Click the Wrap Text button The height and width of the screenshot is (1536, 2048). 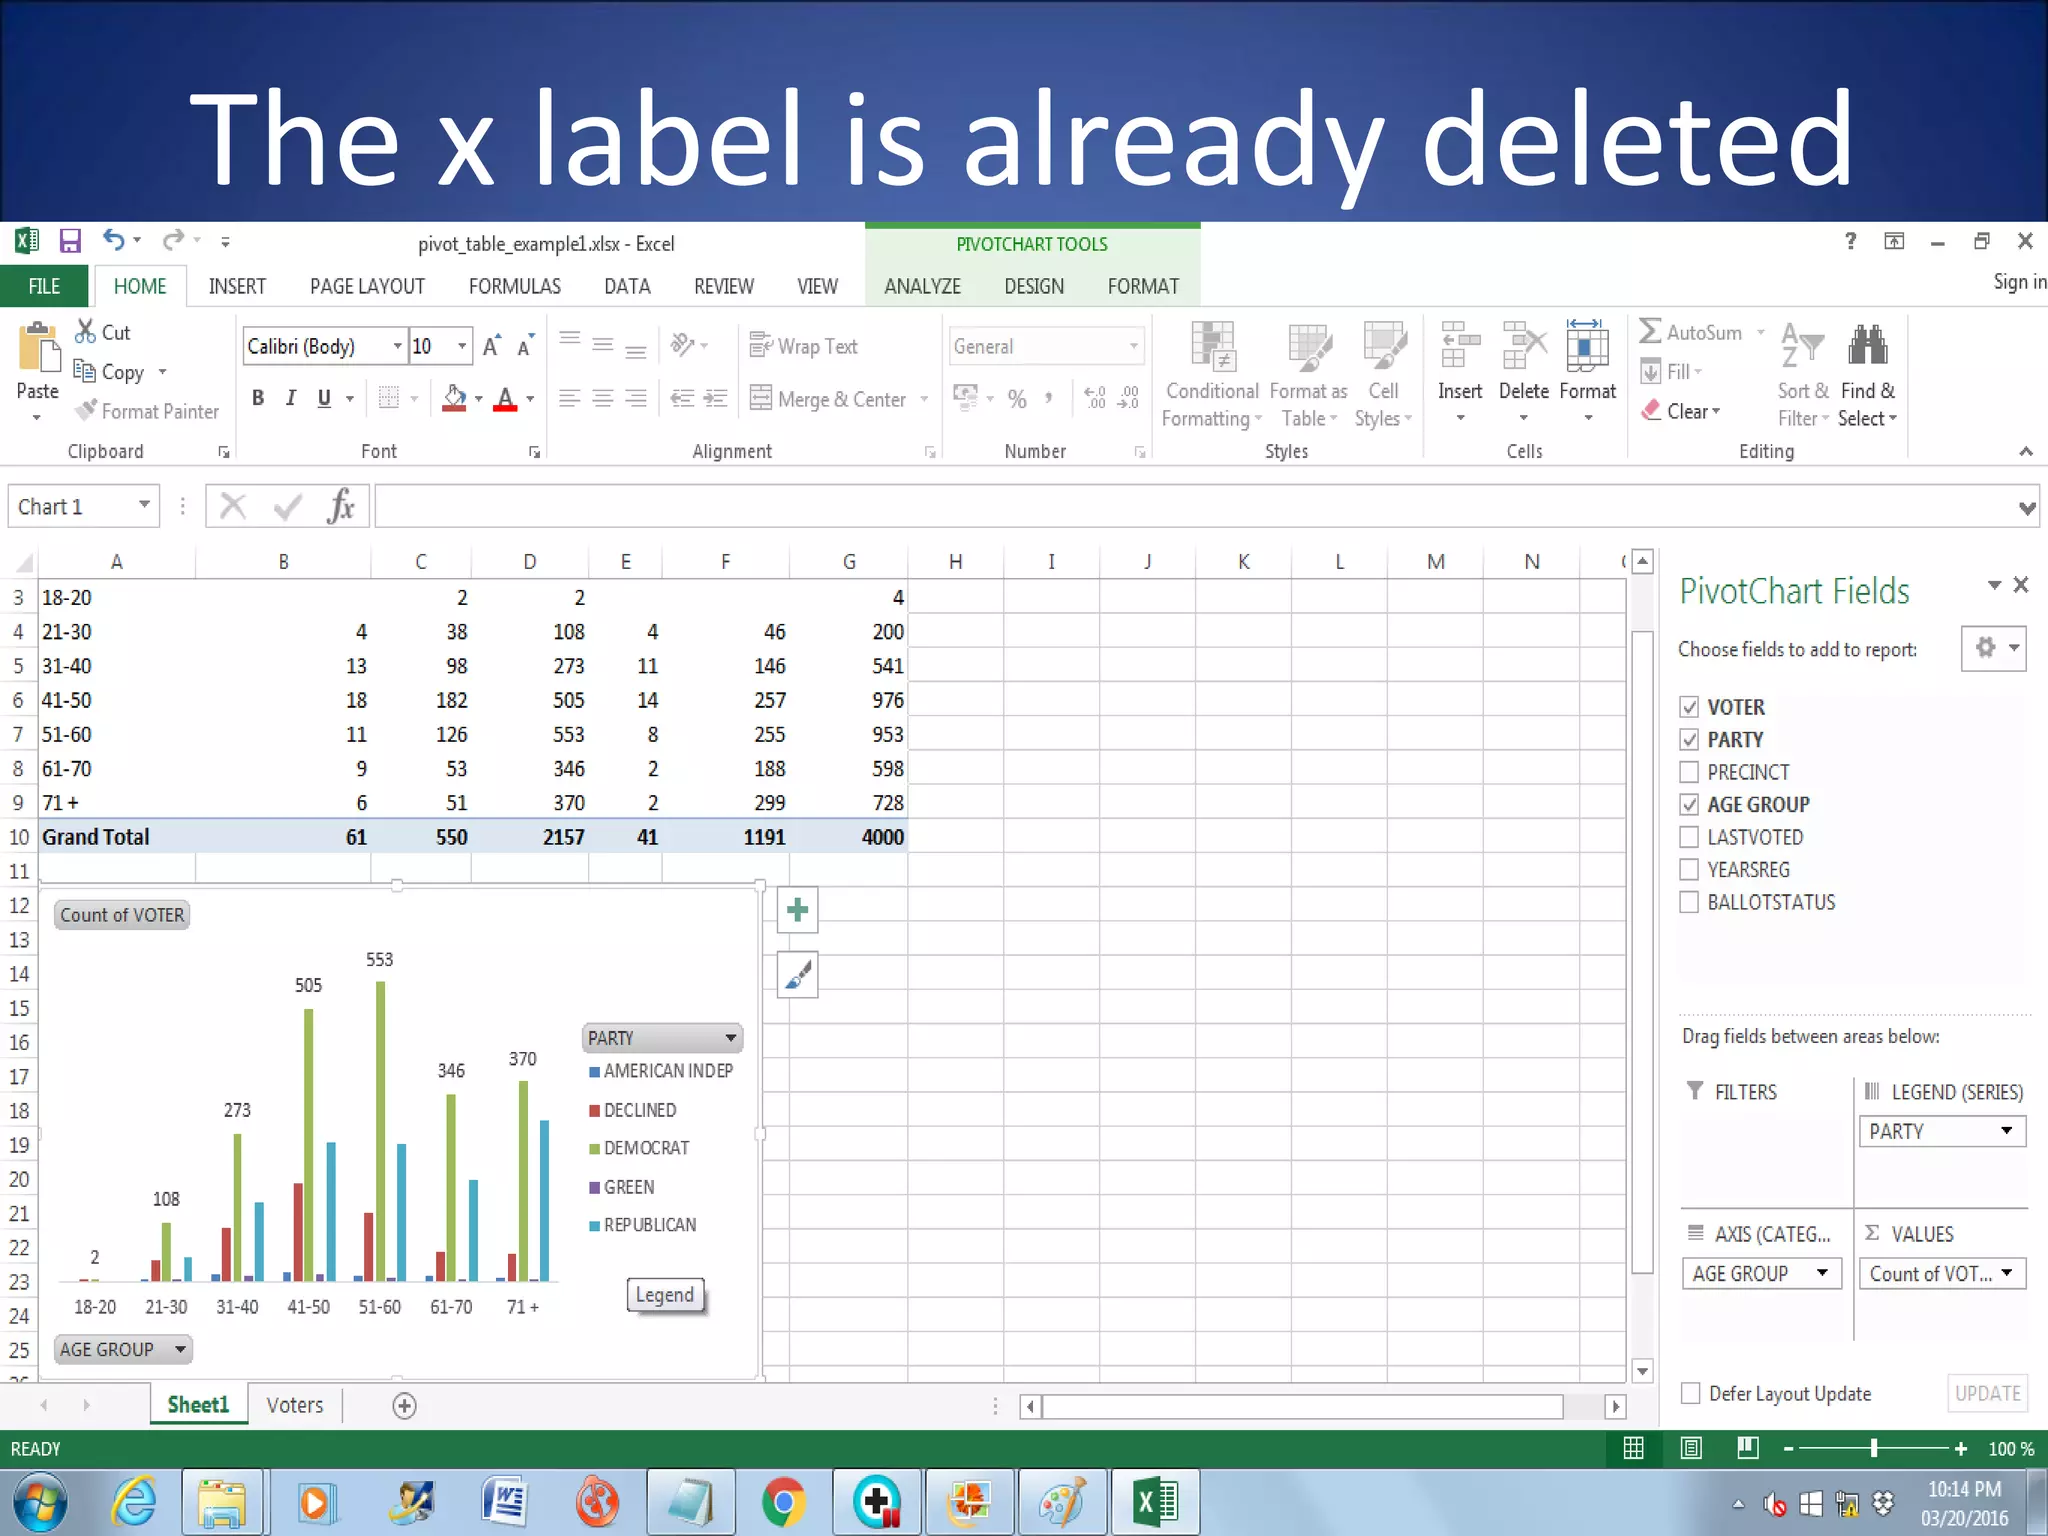pos(803,346)
